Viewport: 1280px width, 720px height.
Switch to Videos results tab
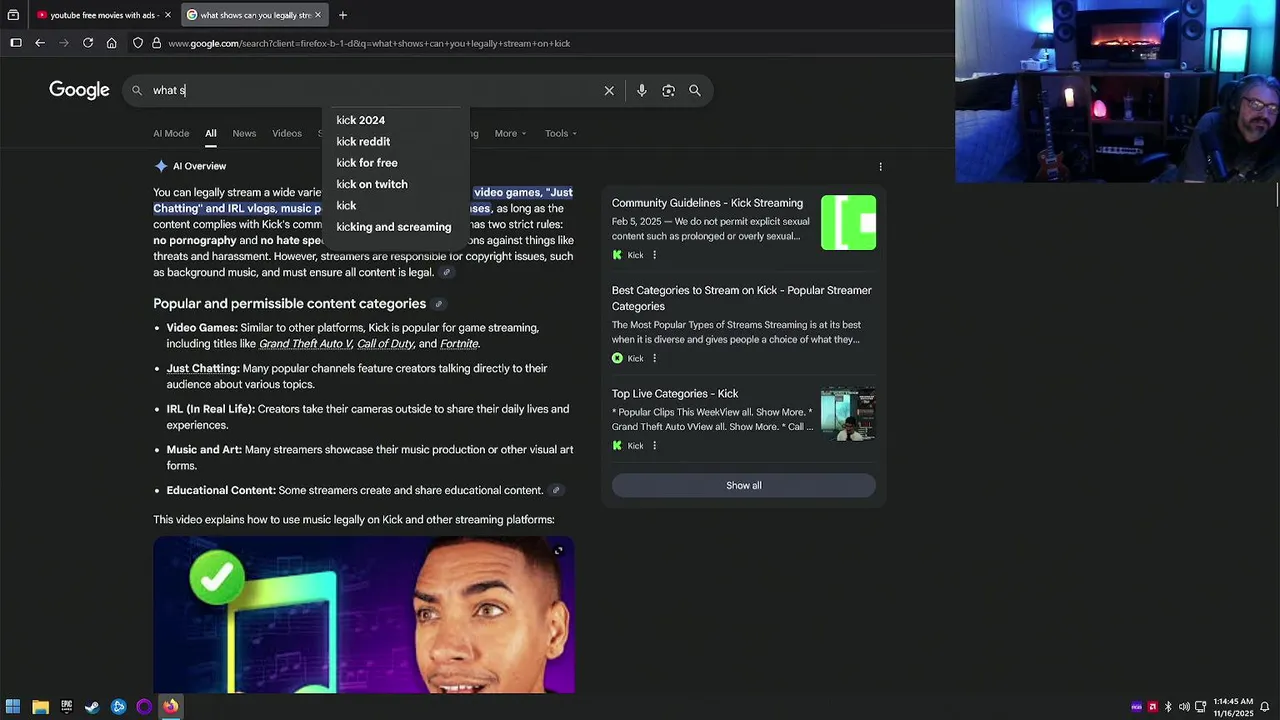(287, 133)
